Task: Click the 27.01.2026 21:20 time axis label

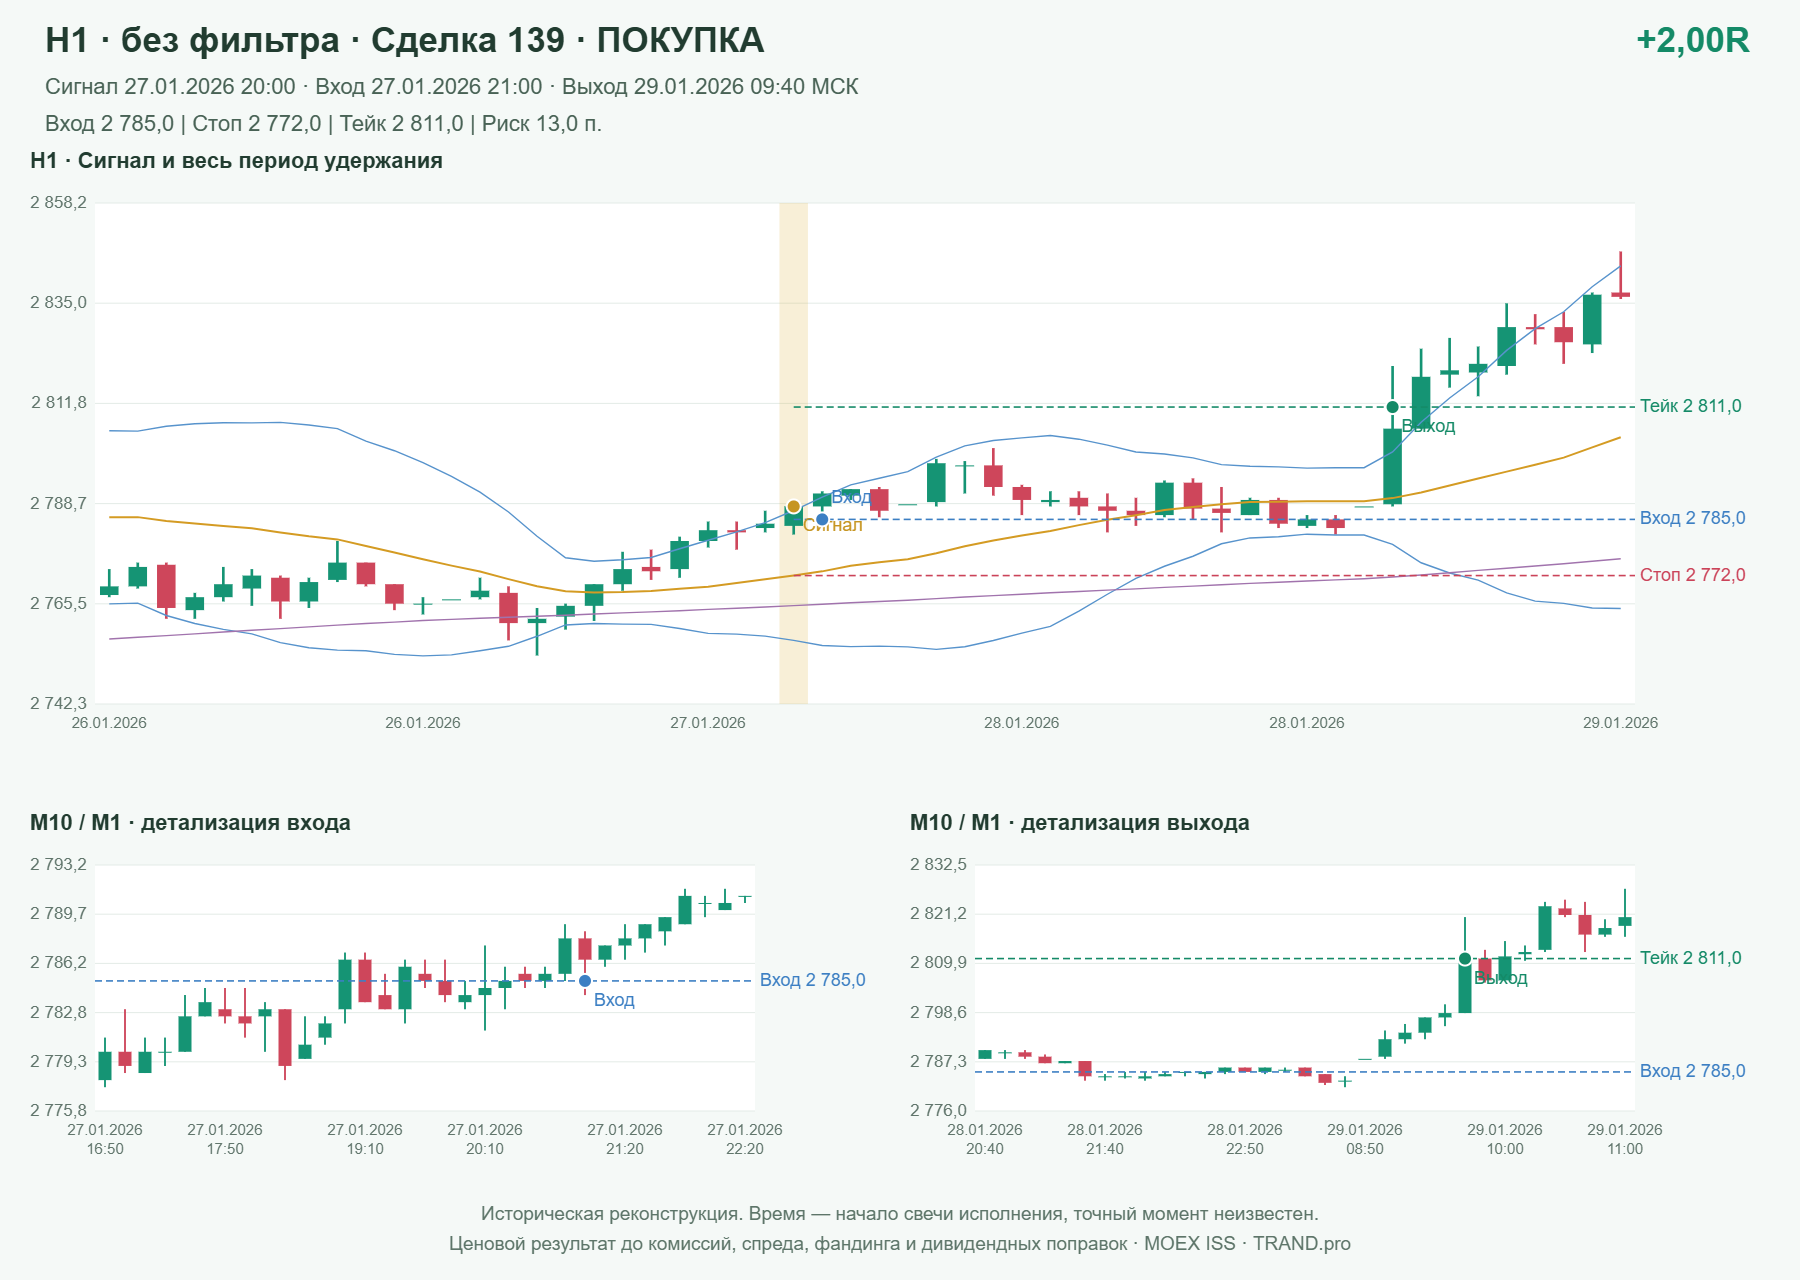Action: (625, 1139)
